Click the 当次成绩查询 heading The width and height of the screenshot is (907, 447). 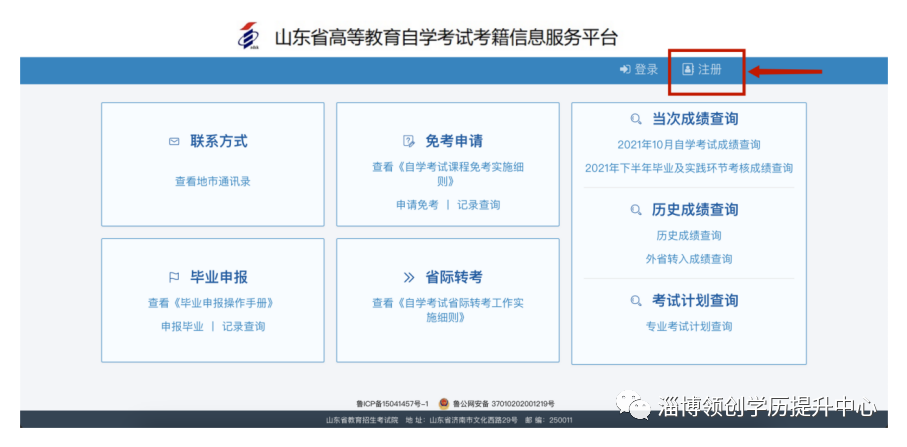click(x=695, y=119)
